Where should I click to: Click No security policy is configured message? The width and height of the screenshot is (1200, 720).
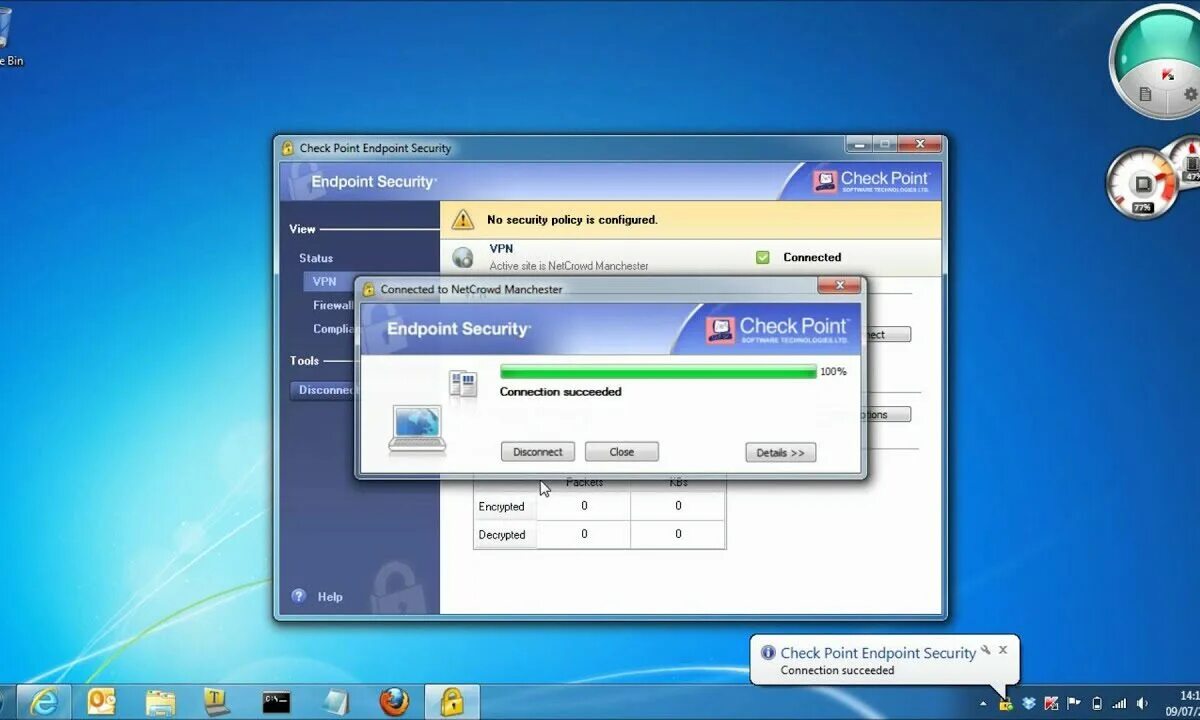(572, 220)
